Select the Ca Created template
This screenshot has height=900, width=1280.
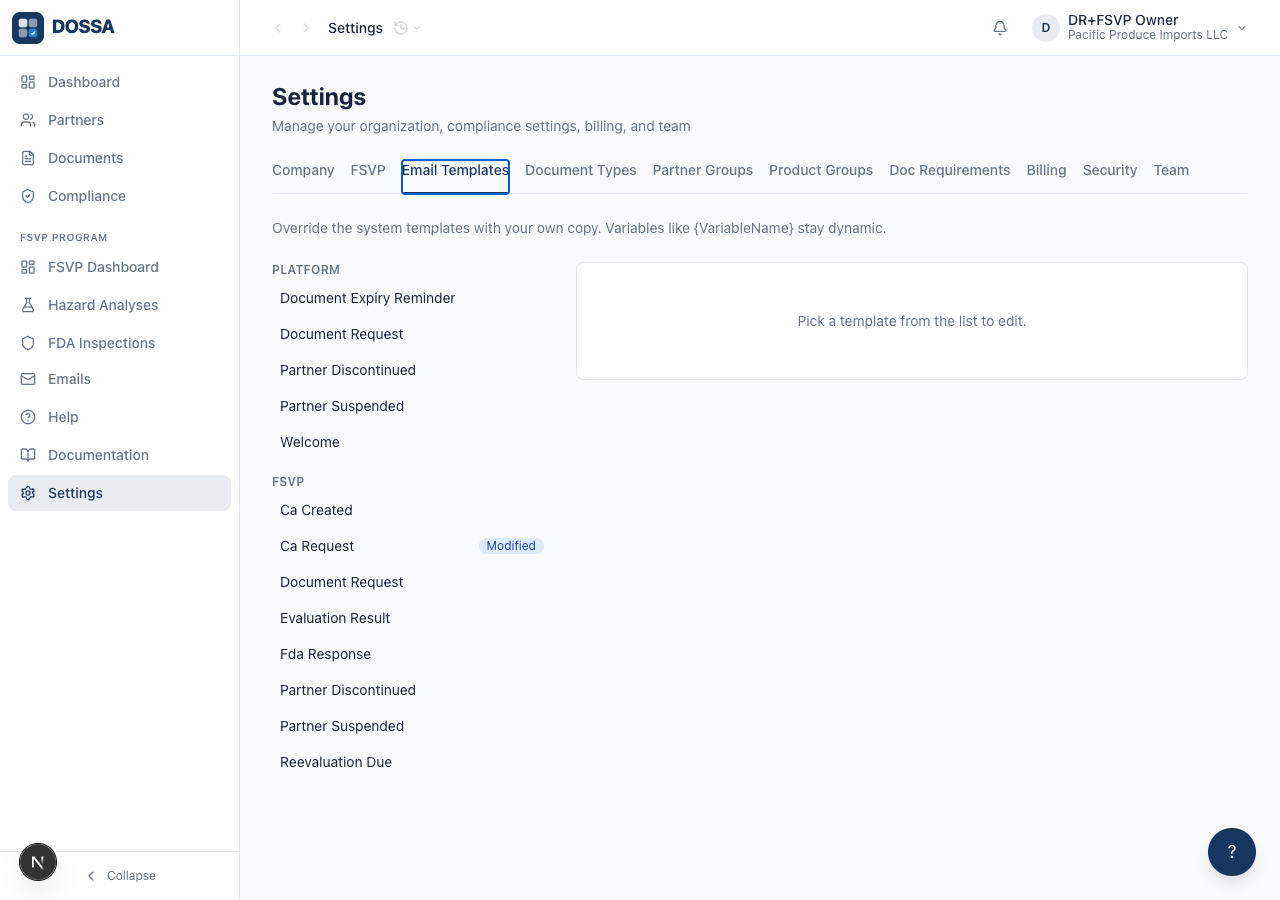point(412,510)
